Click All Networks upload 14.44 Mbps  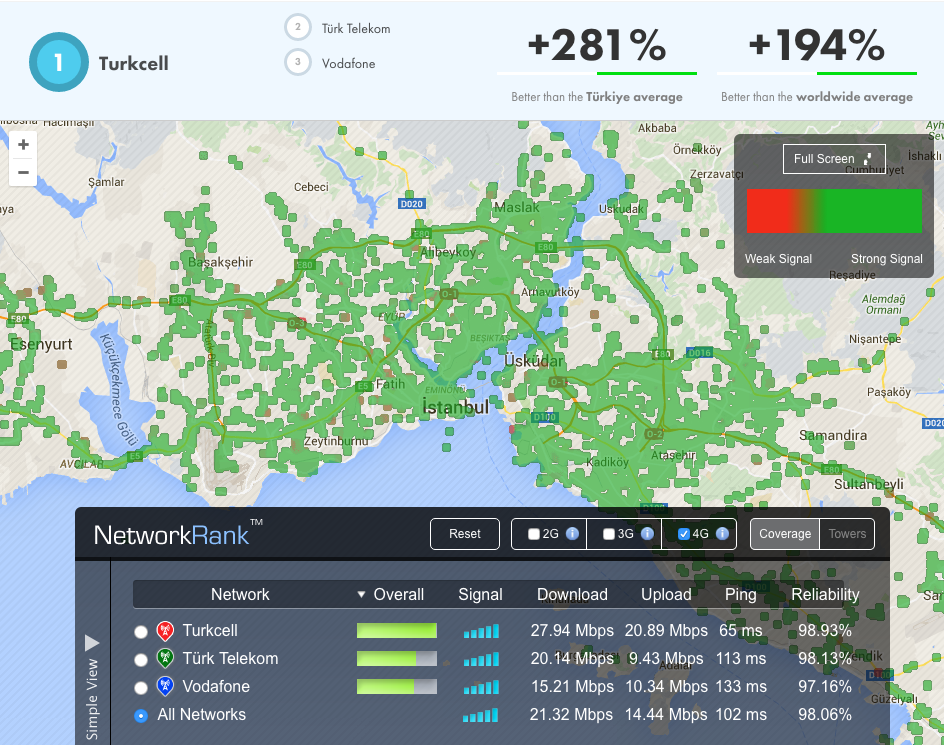point(666,715)
